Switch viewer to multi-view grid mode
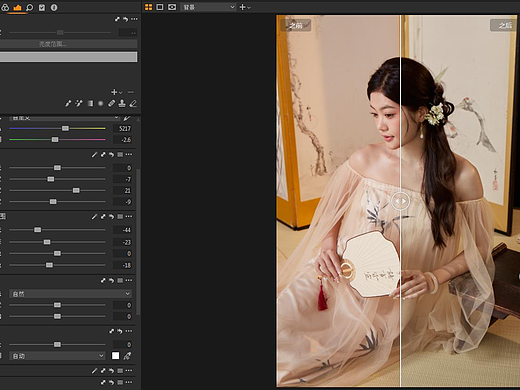 [x=149, y=7]
